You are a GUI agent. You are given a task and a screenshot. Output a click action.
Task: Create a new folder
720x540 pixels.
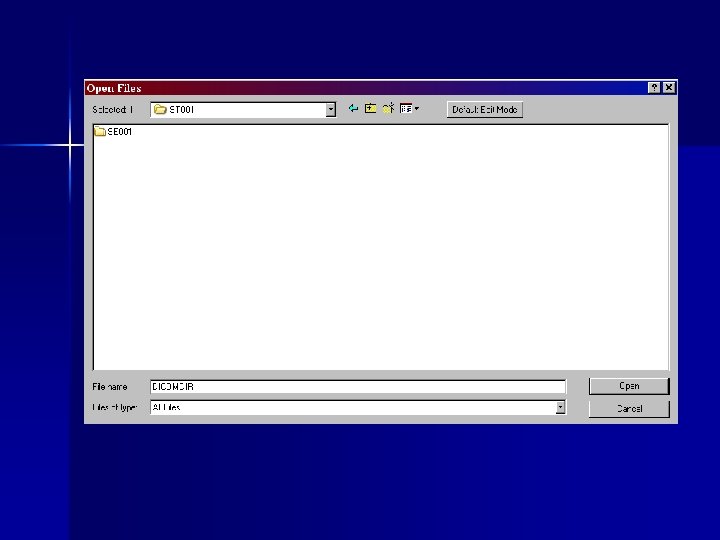(x=388, y=109)
